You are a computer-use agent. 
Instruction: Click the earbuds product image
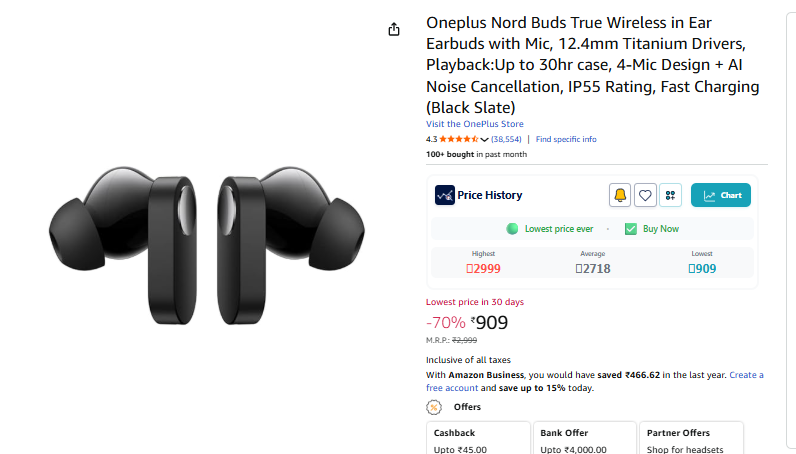(207, 245)
